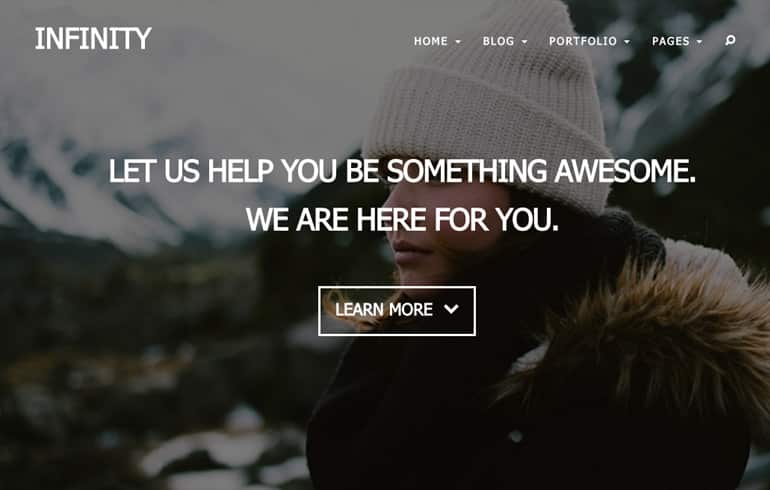Screen dimensions: 770x490
Task: Open the BLOG menu item
Action: click(498, 41)
